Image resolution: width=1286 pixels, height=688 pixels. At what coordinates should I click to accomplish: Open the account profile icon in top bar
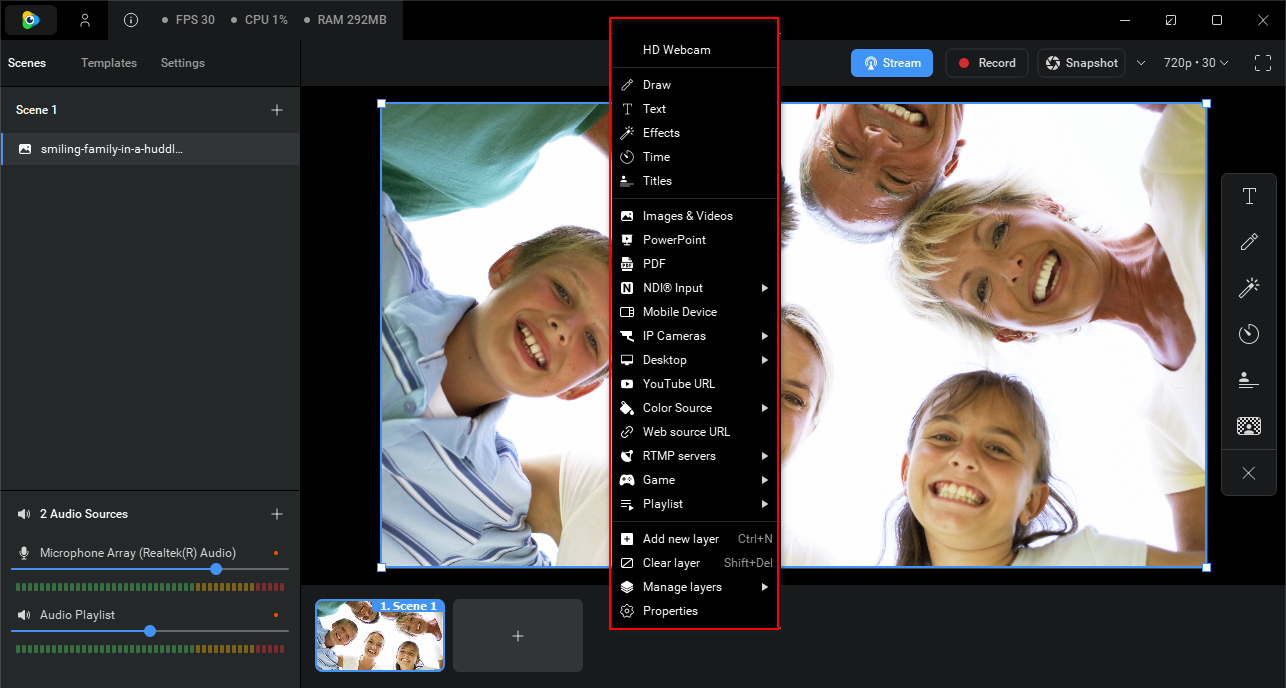coord(85,20)
